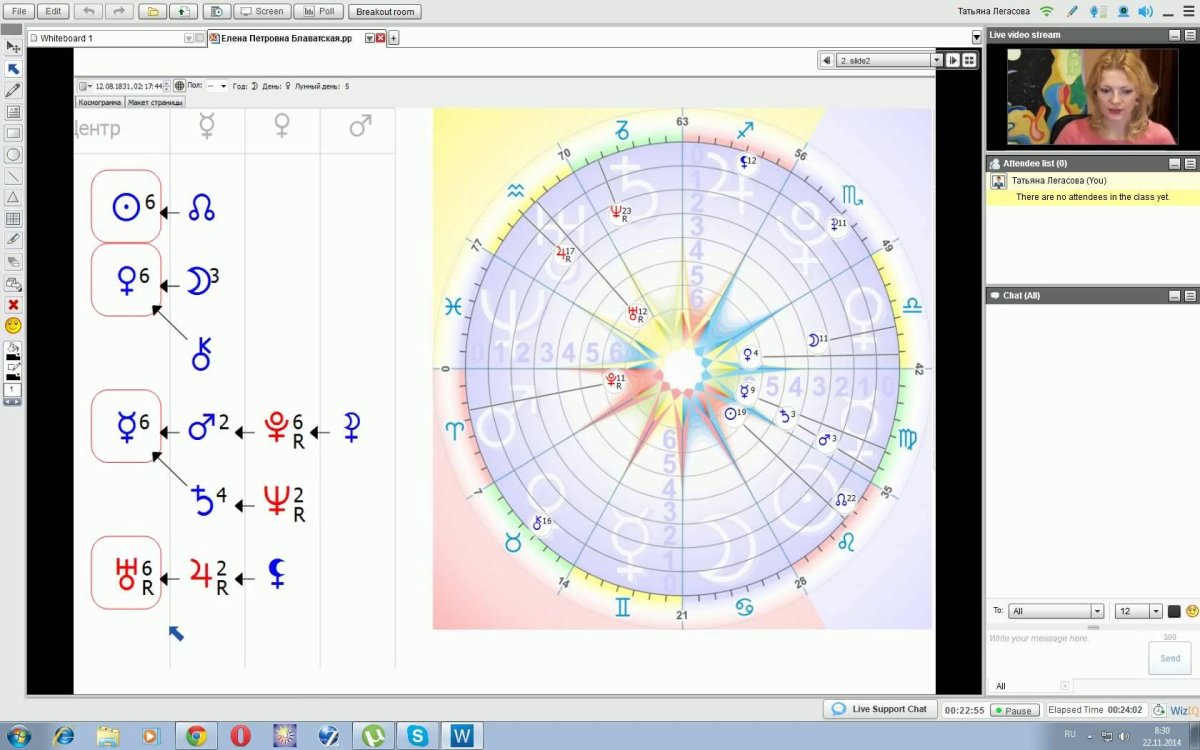Open the File menu
Image resolution: width=1200 pixels, height=750 pixels.
click(18, 11)
